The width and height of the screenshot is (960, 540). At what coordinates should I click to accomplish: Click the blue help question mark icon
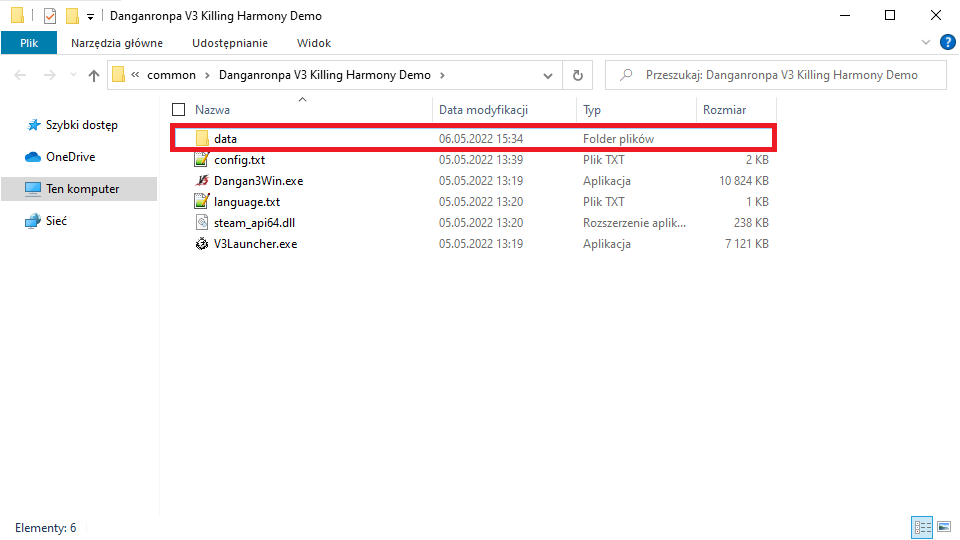[946, 42]
